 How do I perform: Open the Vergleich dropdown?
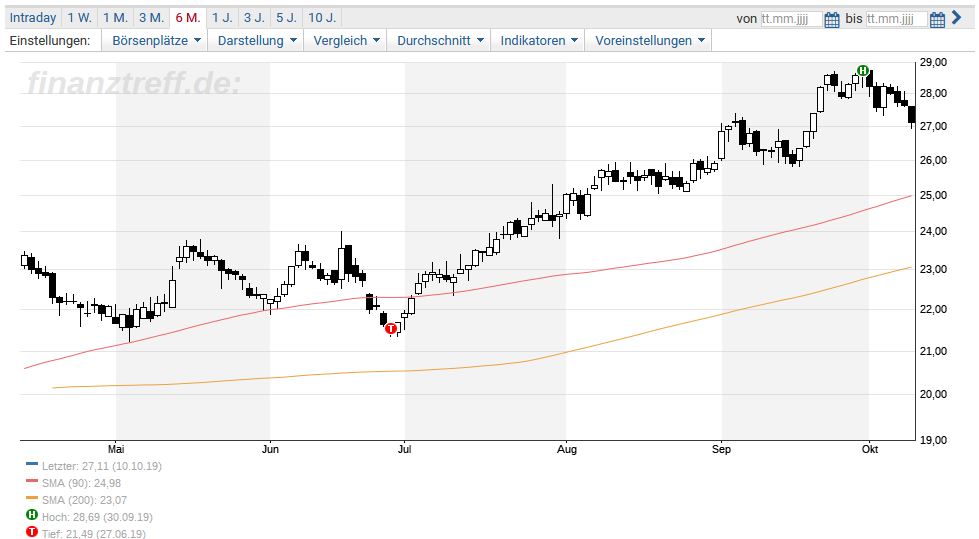pos(346,41)
